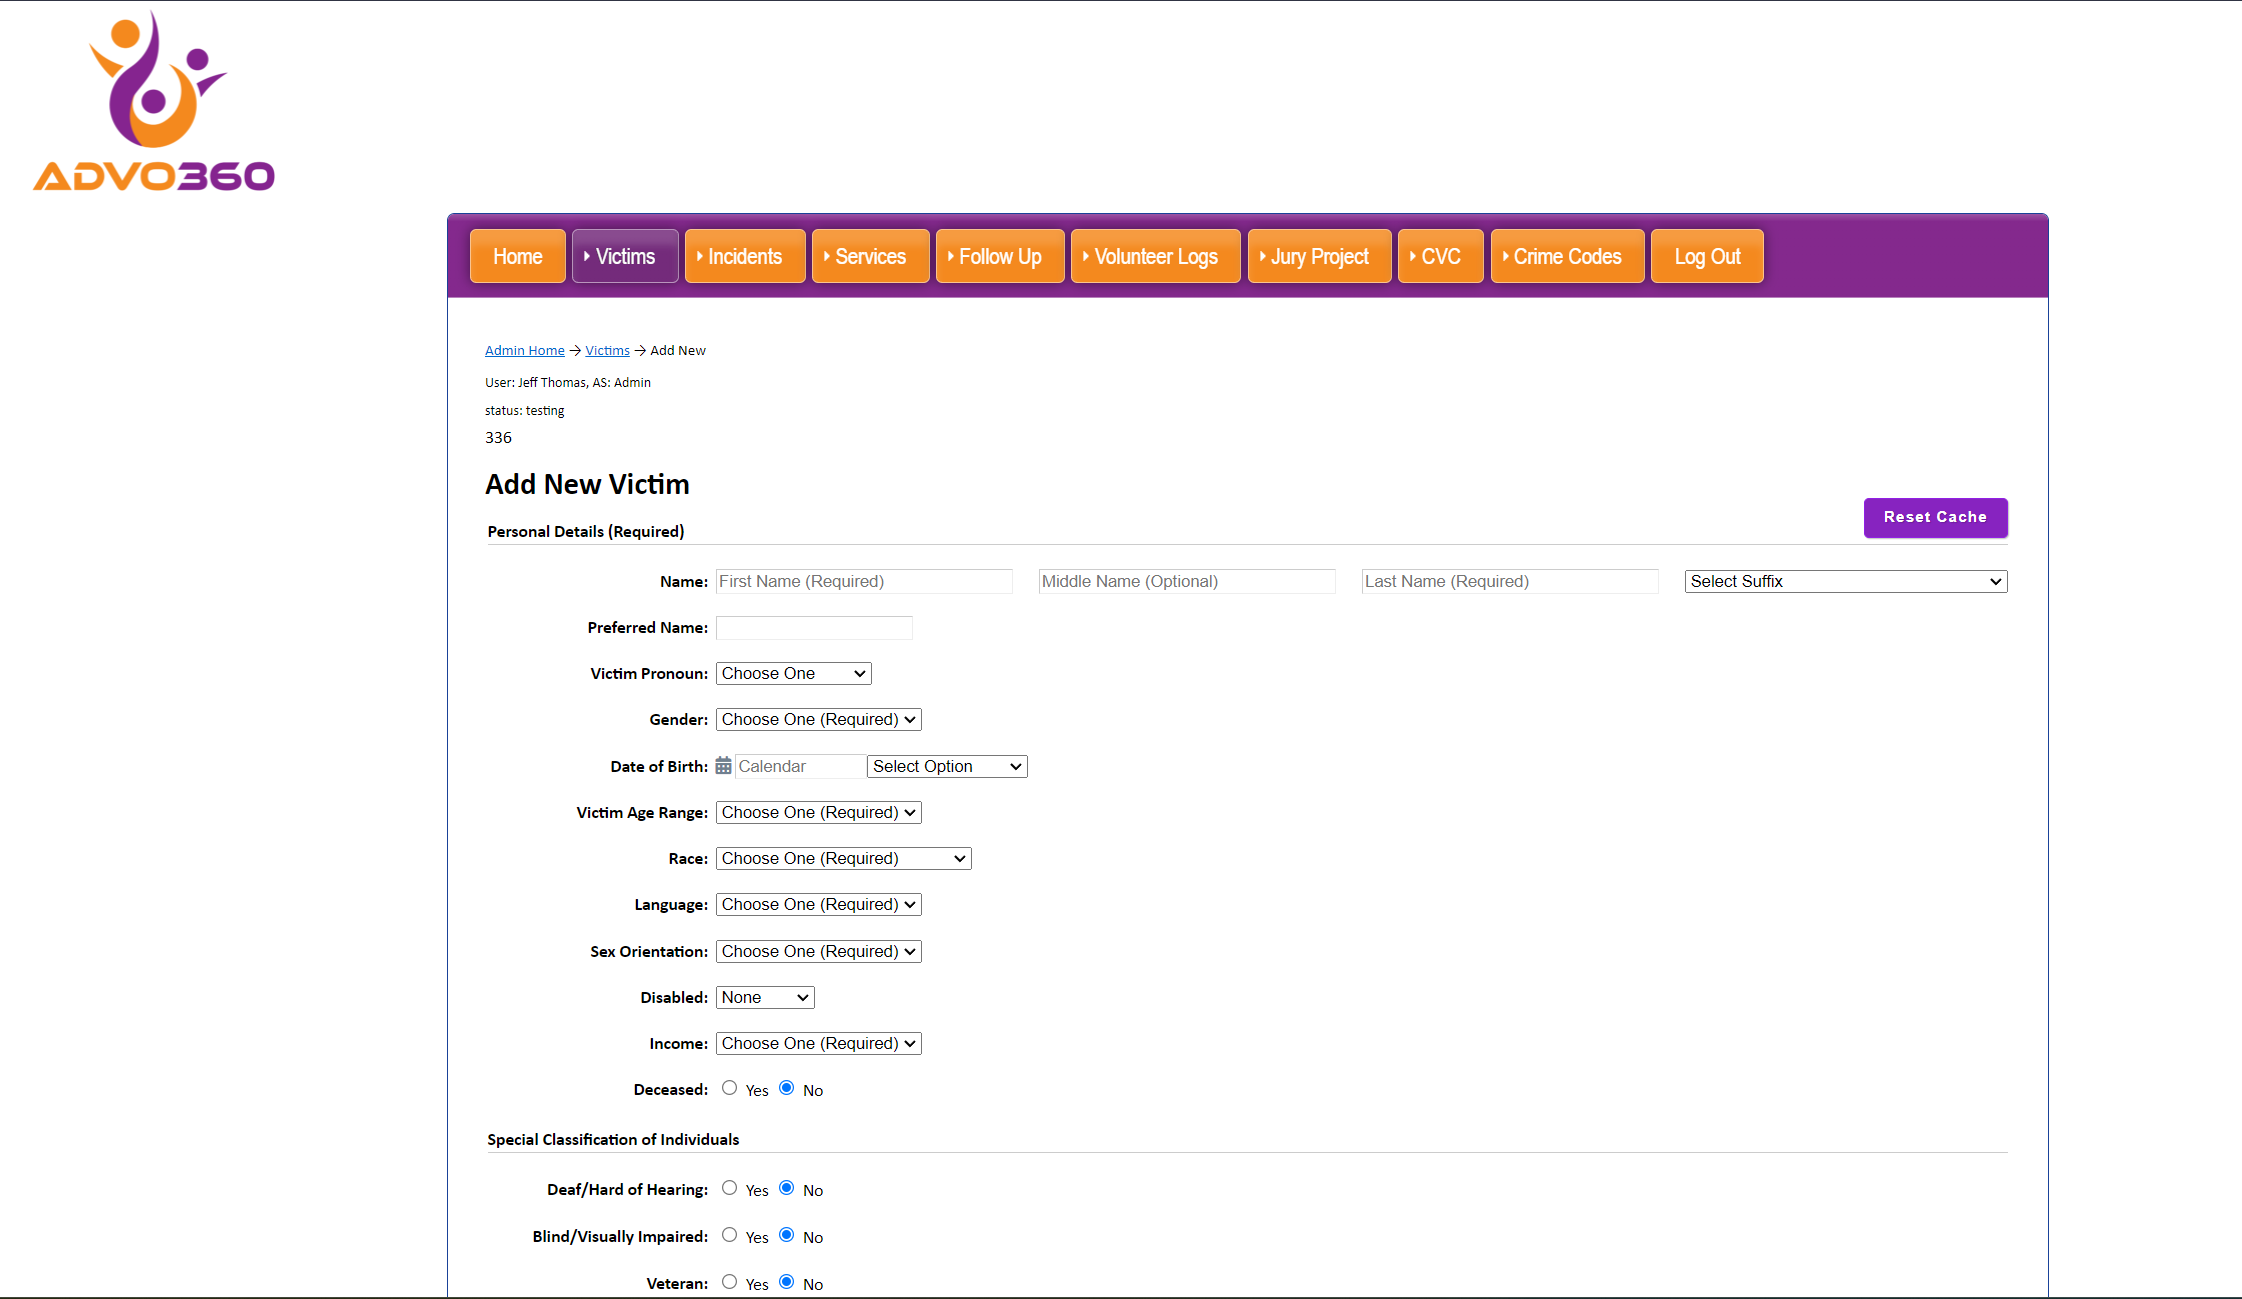This screenshot has height=1299, width=2242.
Task: Follow the Victims breadcrumb link
Action: pos(607,351)
